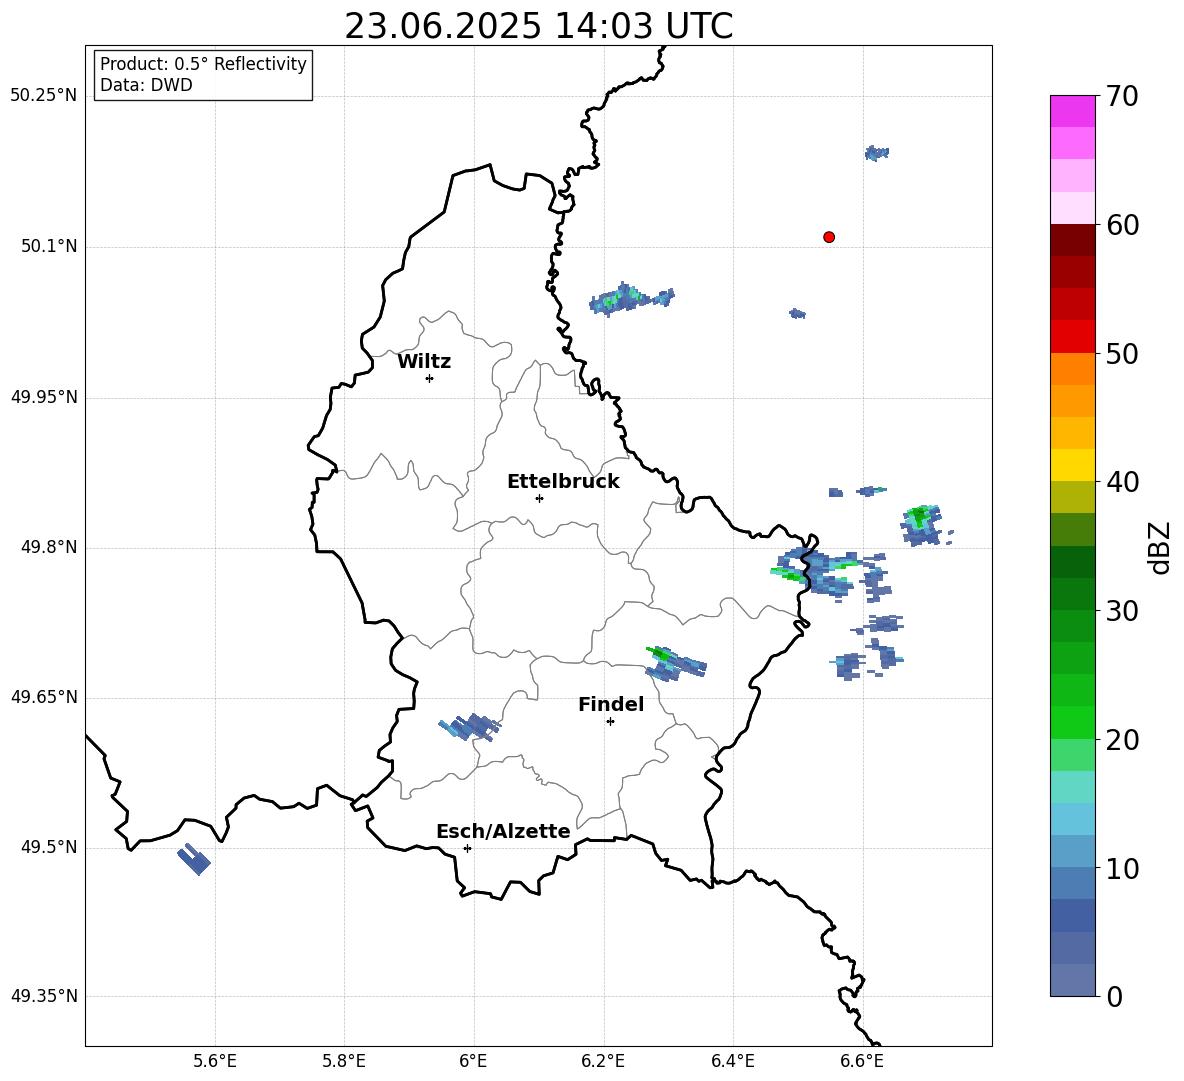
Task: Click the small echo above the red marker
Action: click(877, 153)
